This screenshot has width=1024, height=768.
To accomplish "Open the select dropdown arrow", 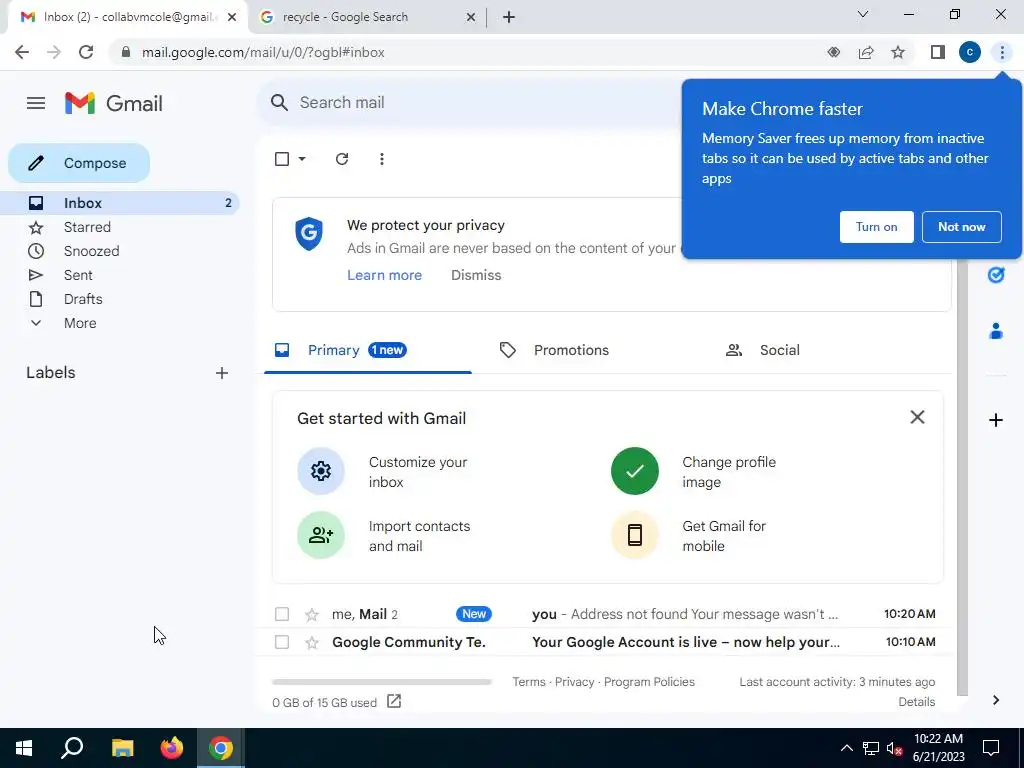I will 302,159.
